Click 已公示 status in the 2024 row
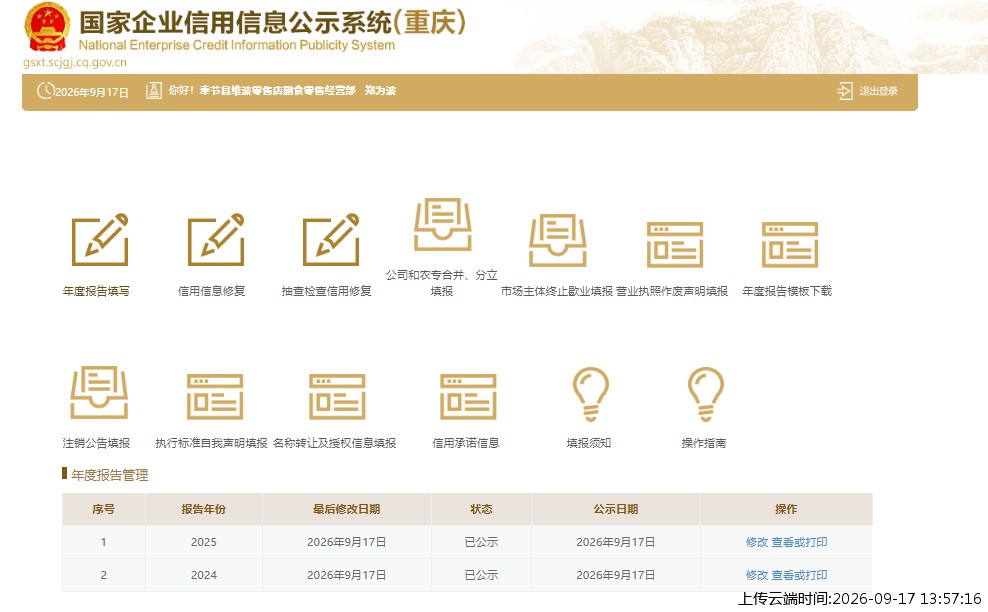This screenshot has height=612, width=988. pos(481,575)
